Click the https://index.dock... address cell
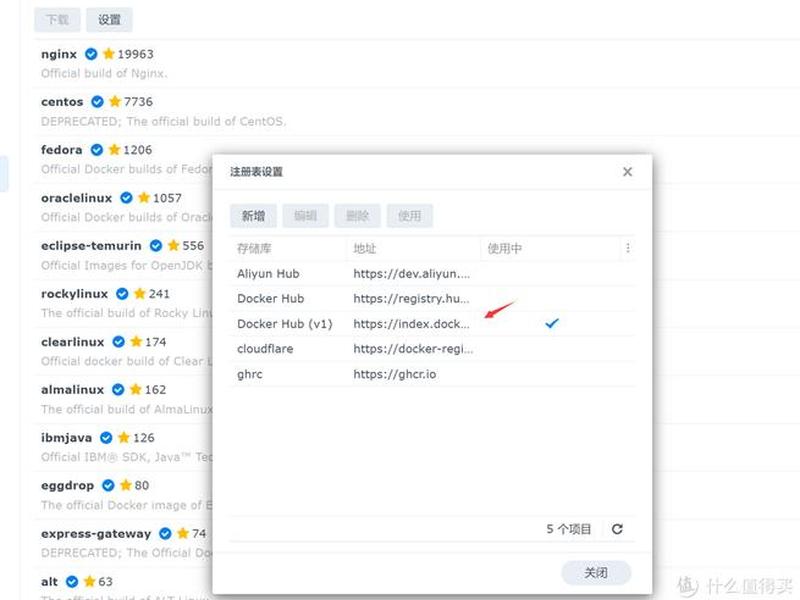This screenshot has height=600, width=800. point(411,323)
